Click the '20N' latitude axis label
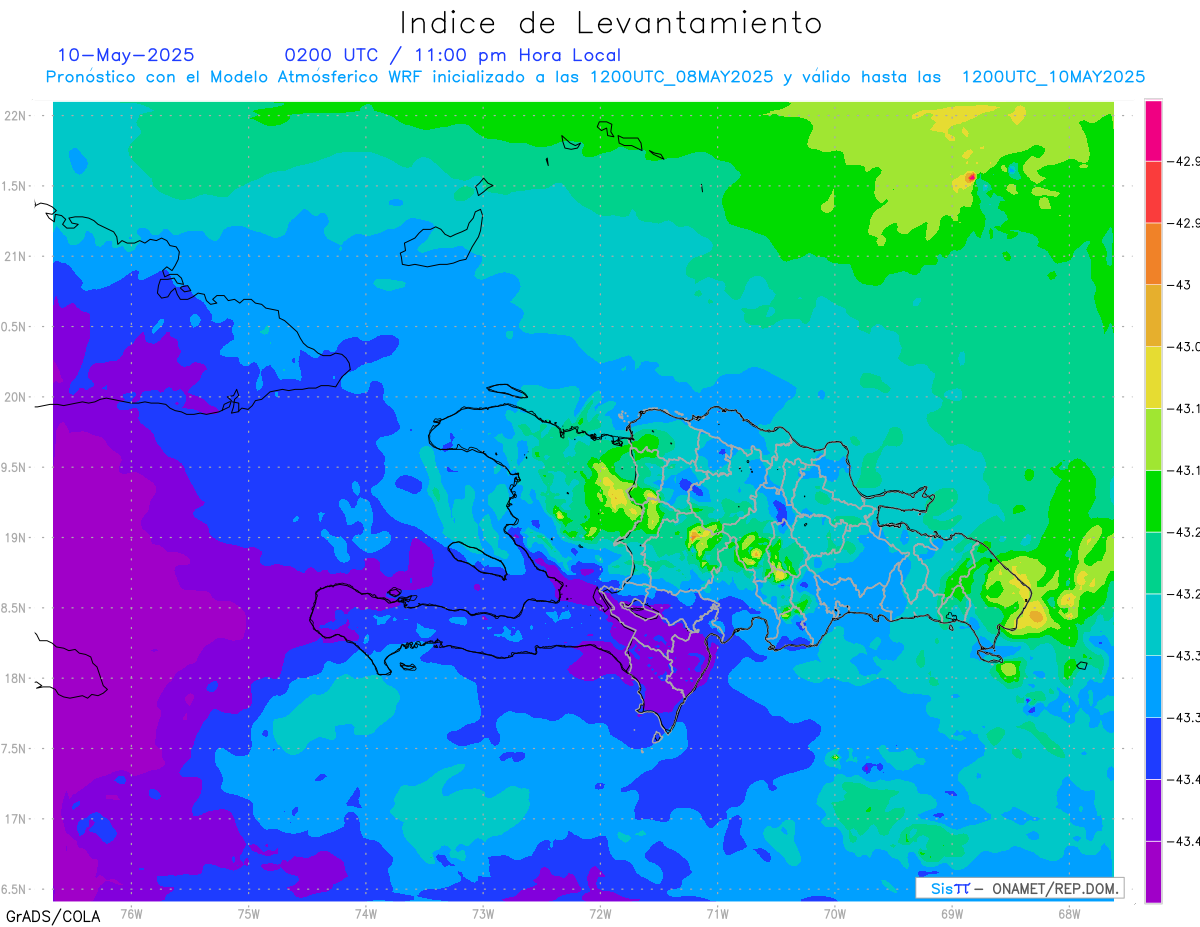The image size is (1200, 927). pos(17,397)
